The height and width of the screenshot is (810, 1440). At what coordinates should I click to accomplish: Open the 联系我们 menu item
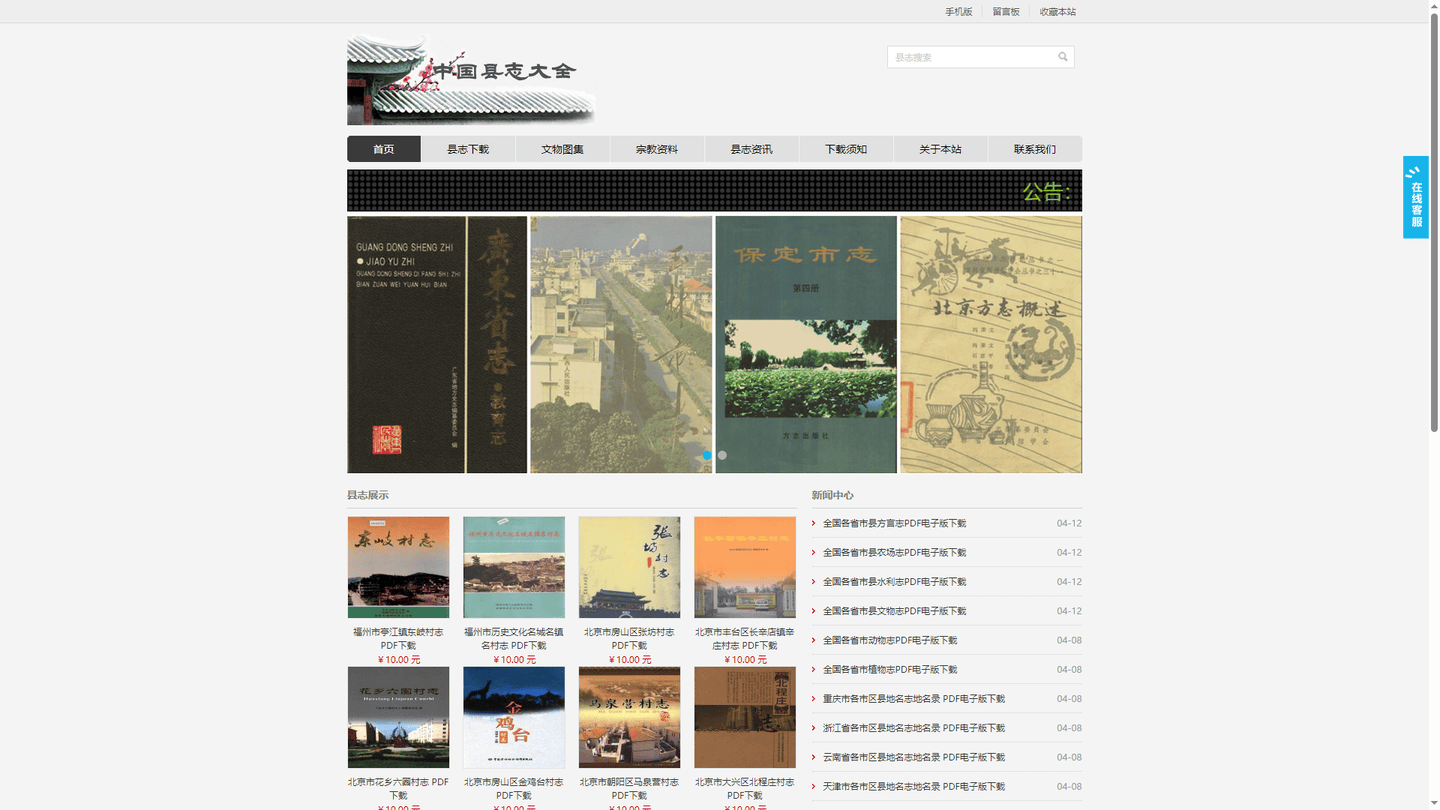coord(1035,149)
